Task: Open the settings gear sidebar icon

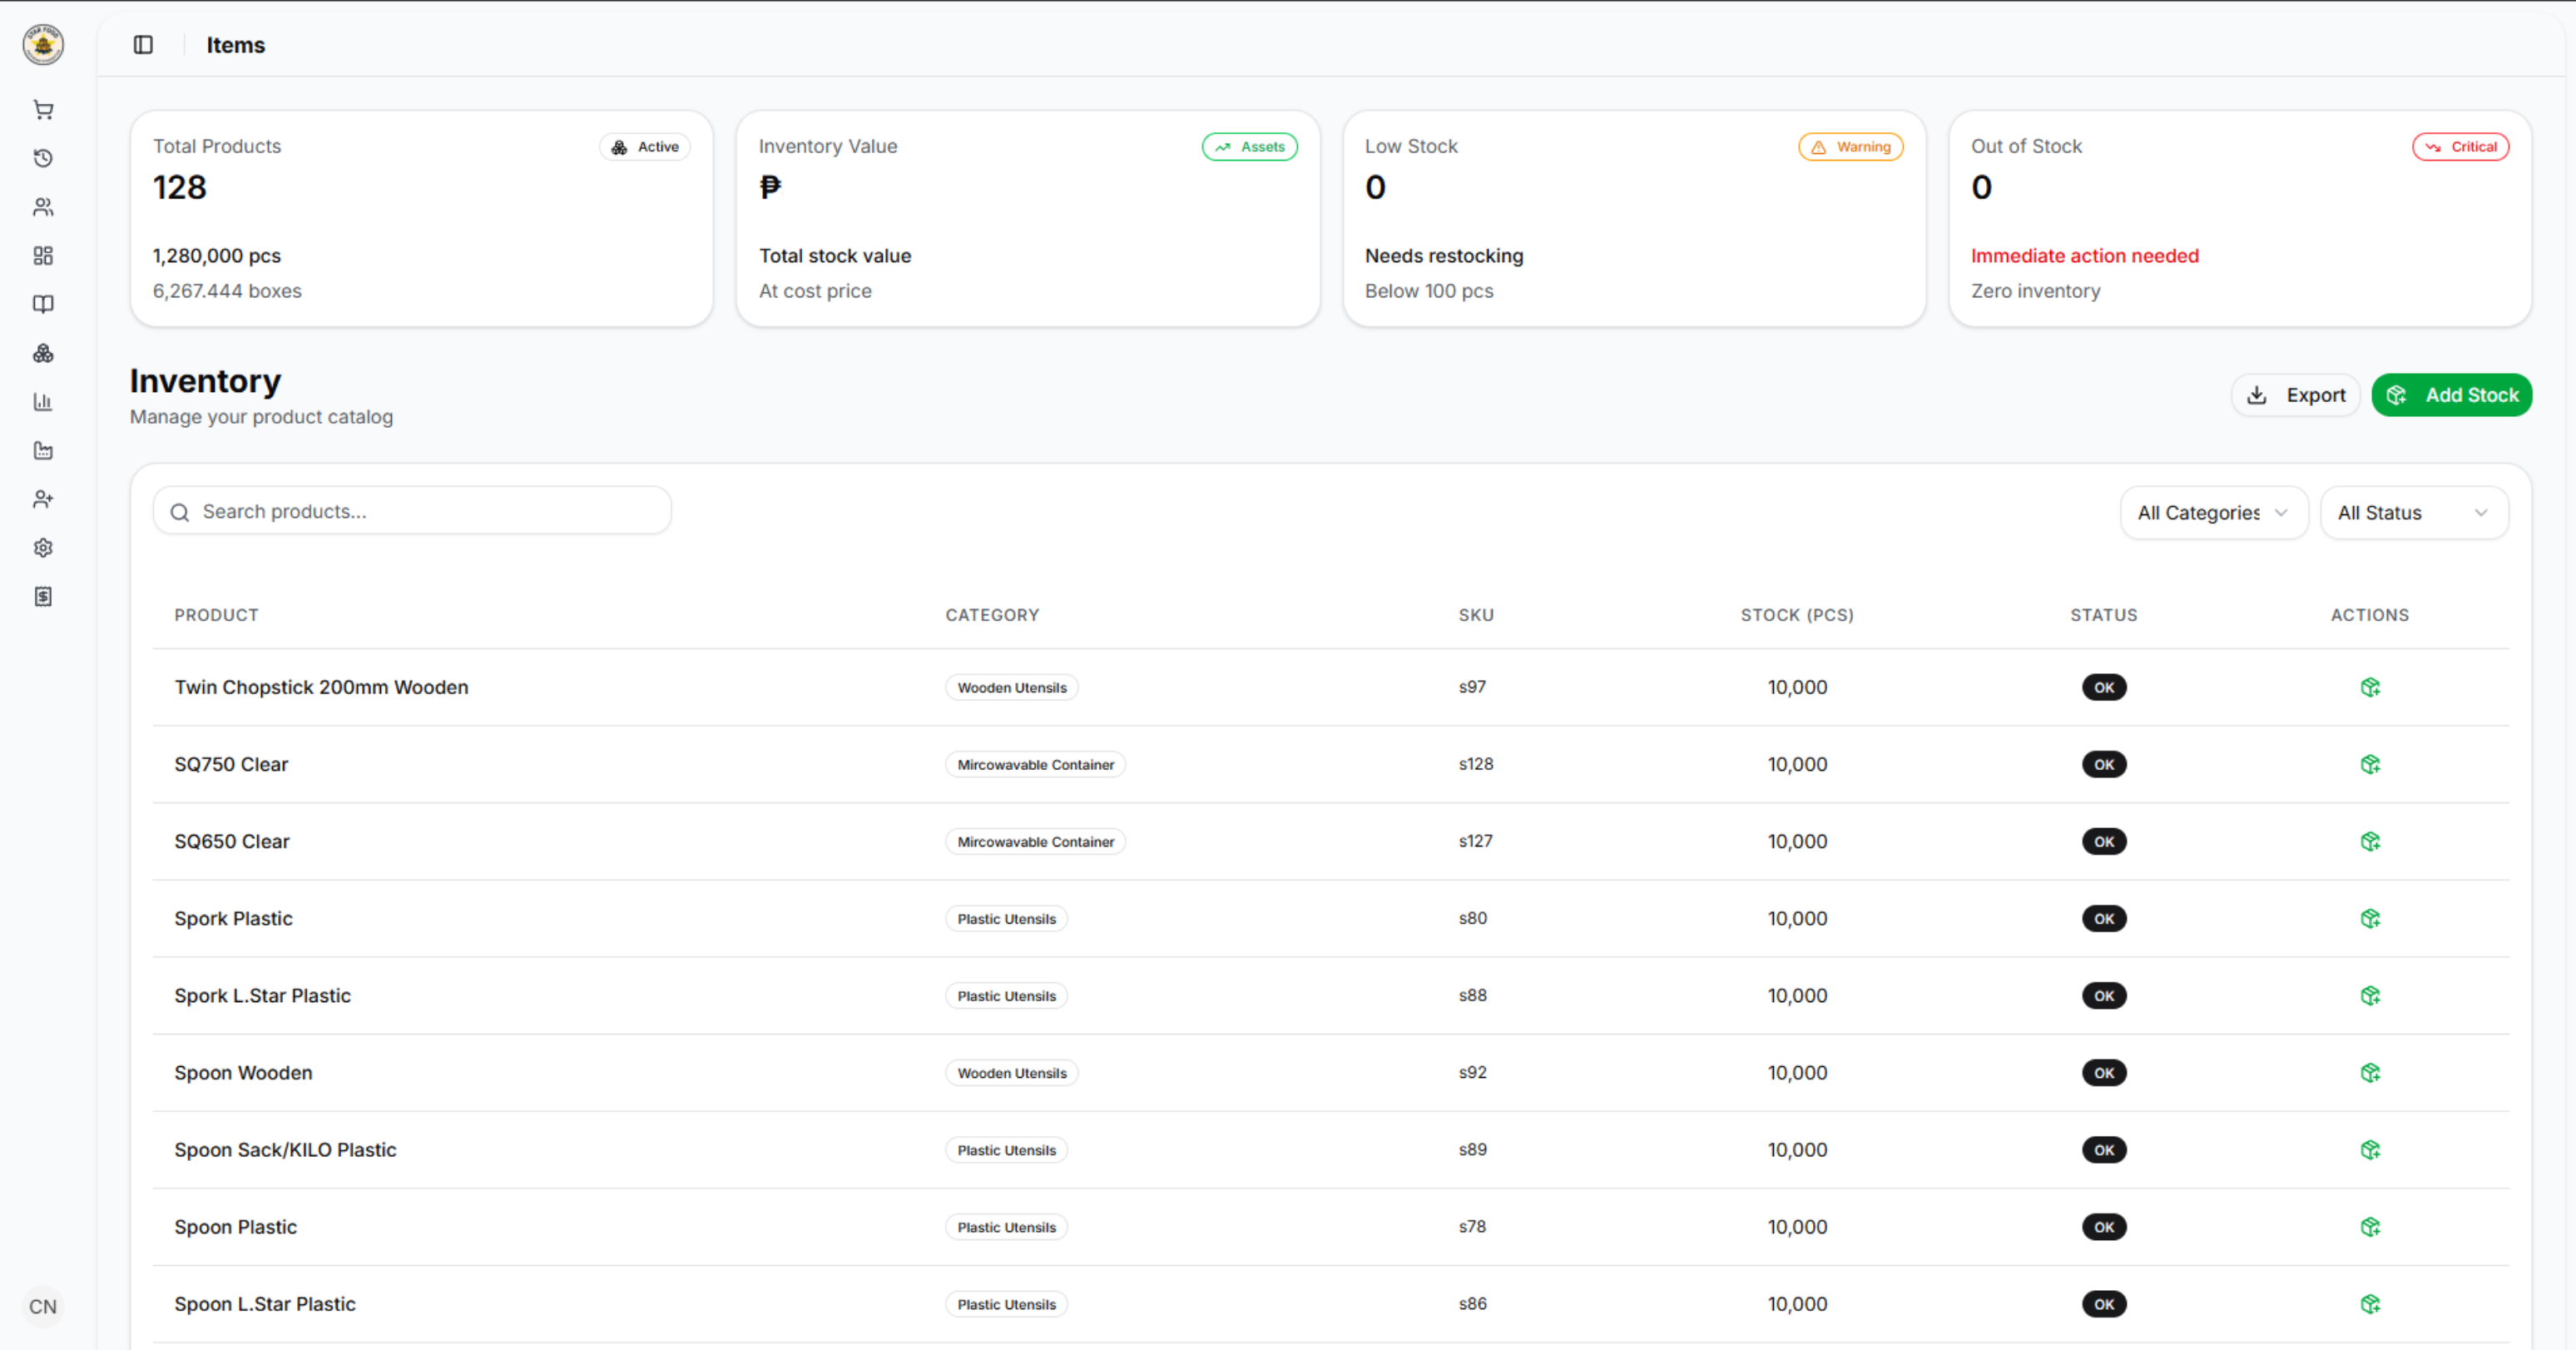Action: pos(43,548)
